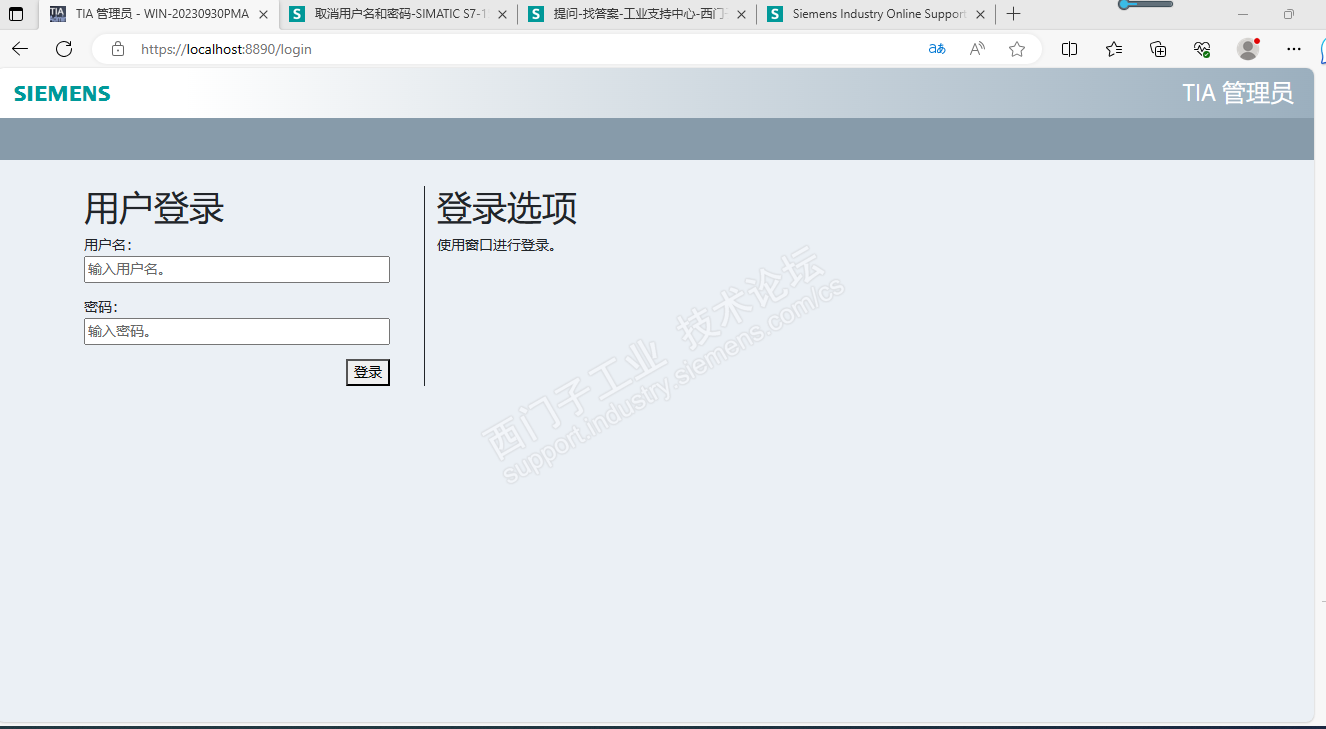Click the TIA 管理员 header title
The width and height of the screenshot is (1326, 729).
pos(1238,93)
